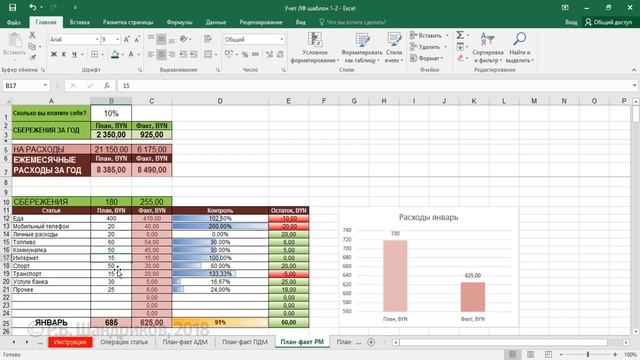Open the Операции статьи sheet tab

(x=124, y=342)
